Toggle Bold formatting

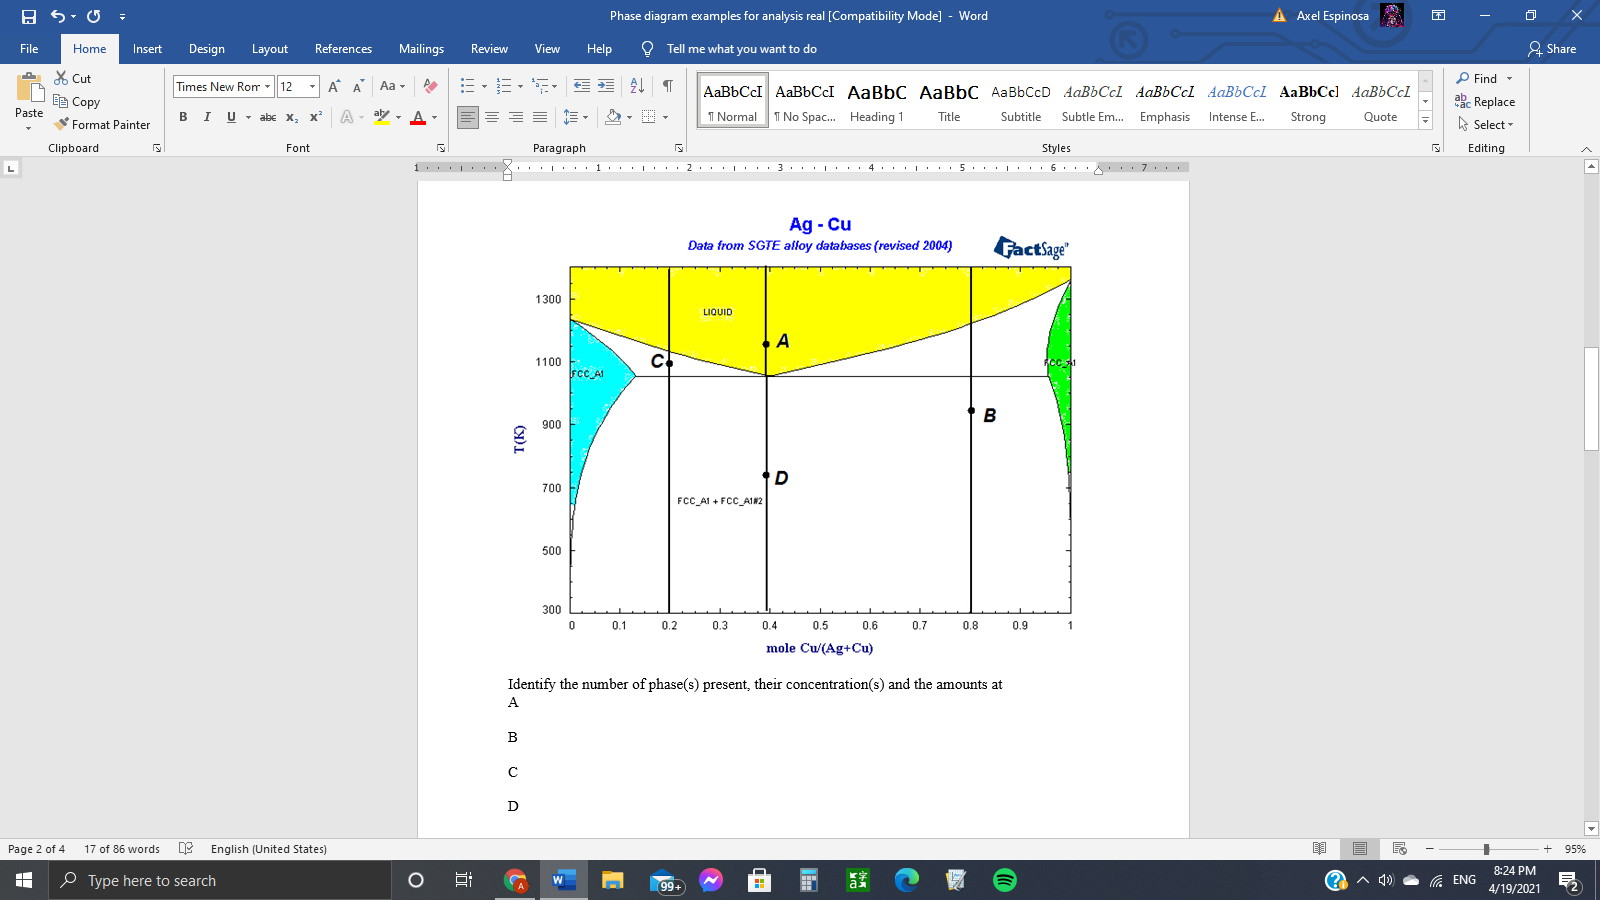click(x=183, y=117)
